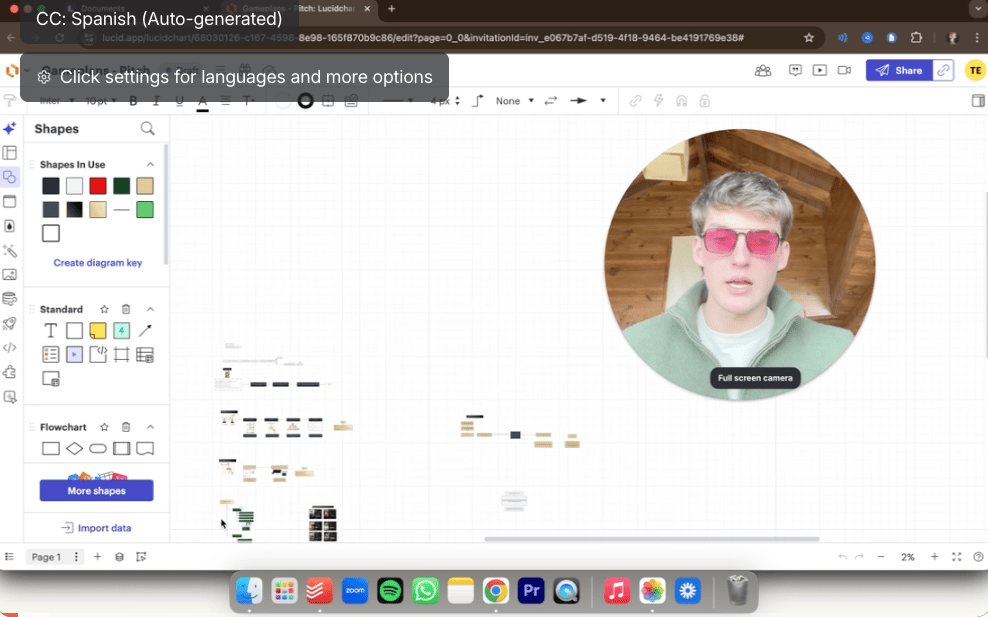
Task: Toggle italic formatting
Action: pos(156,101)
